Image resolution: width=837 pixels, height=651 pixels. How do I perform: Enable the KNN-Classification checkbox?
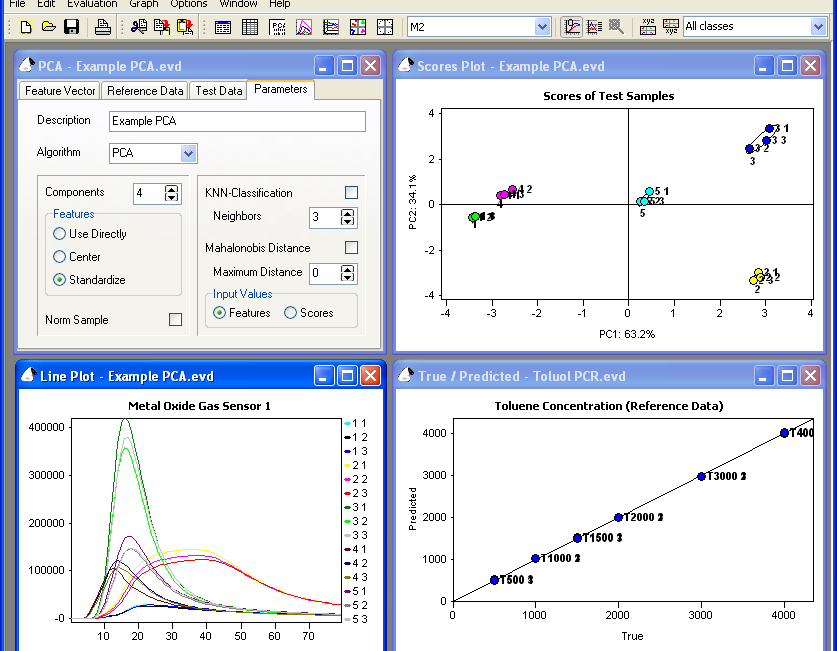click(x=351, y=193)
